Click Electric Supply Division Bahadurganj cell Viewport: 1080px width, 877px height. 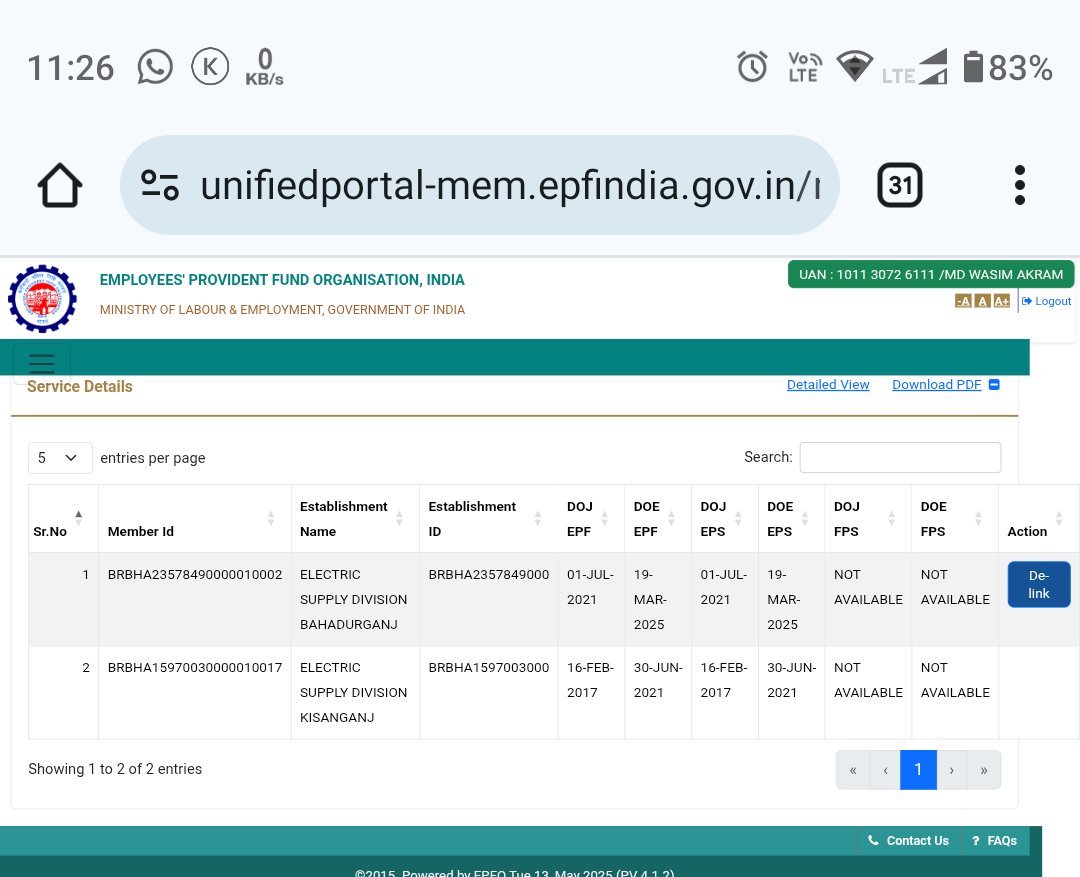(353, 599)
